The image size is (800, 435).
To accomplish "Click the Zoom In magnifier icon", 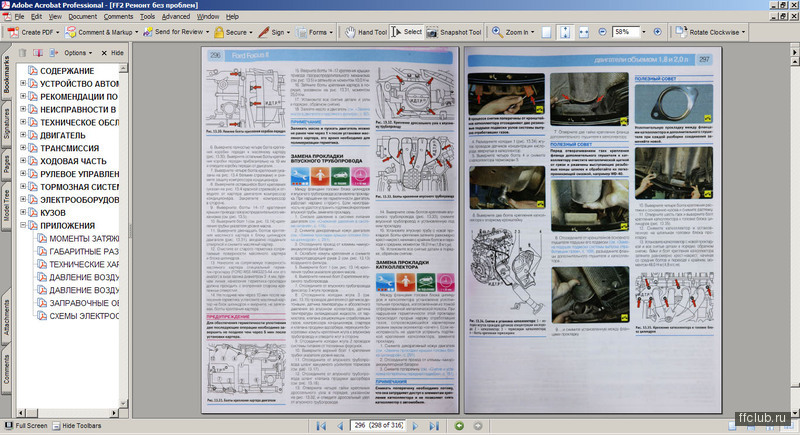I will (x=497, y=32).
